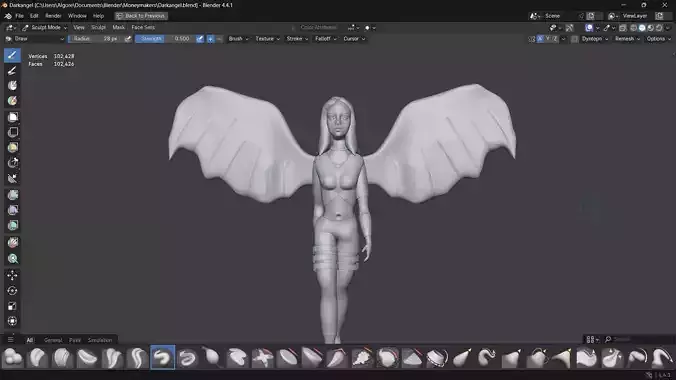Set brush direction to Add (plus)
This screenshot has width=676, height=380.
coord(210,39)
